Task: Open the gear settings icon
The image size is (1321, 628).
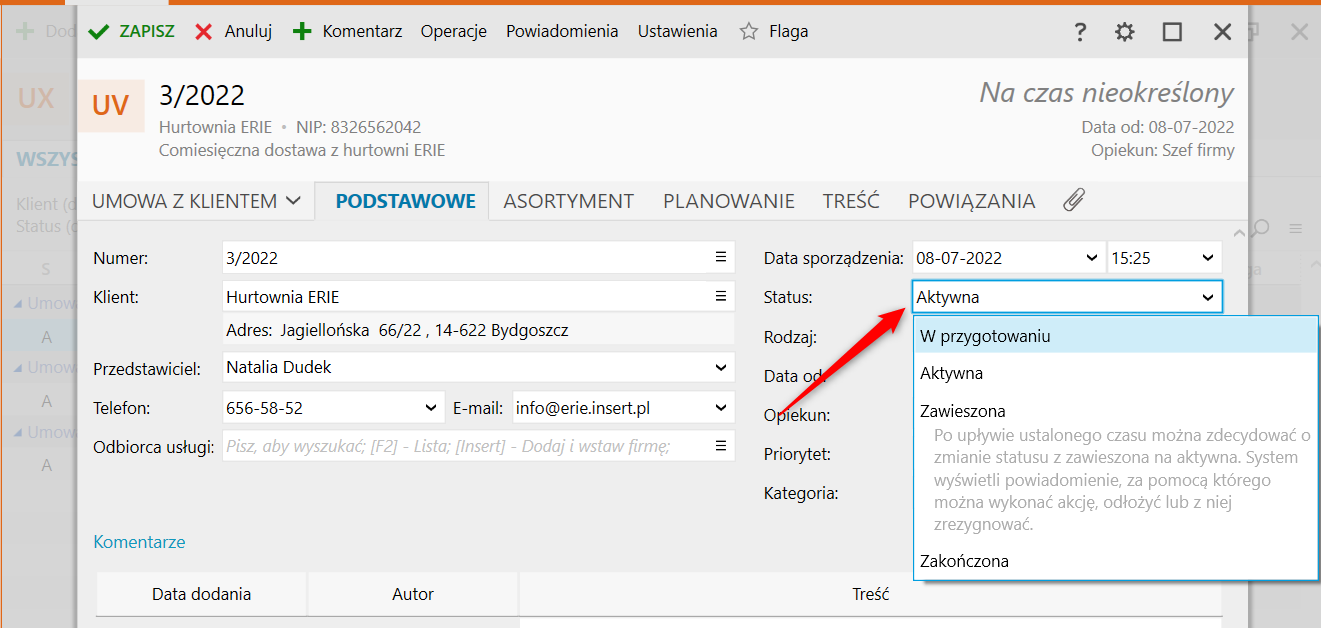Action: (x=1125, y=32)
